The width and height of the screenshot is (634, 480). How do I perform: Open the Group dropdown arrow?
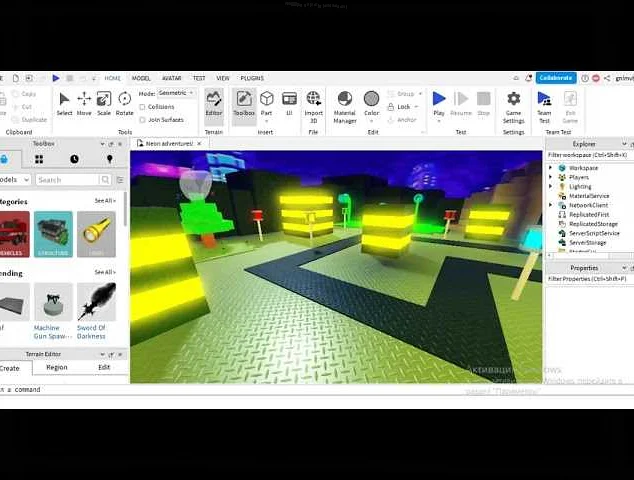click(420, 94)
